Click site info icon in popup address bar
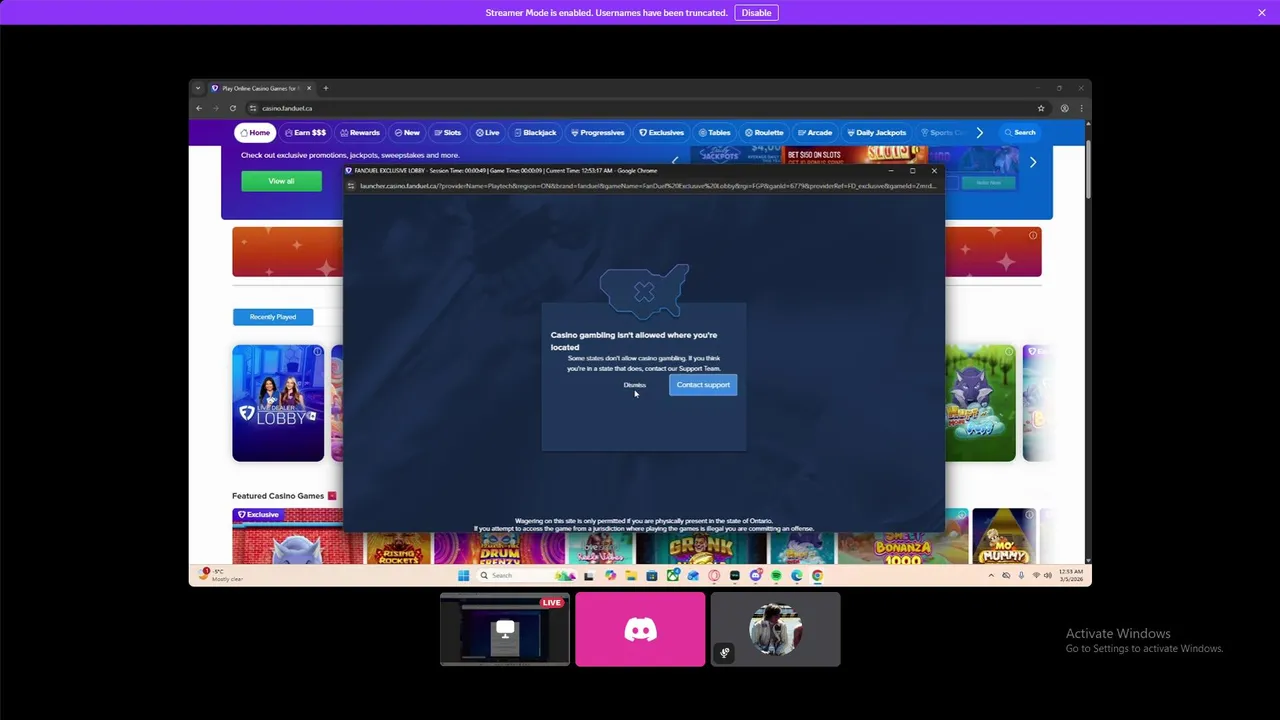1280x720 pixels. (351, 186)
